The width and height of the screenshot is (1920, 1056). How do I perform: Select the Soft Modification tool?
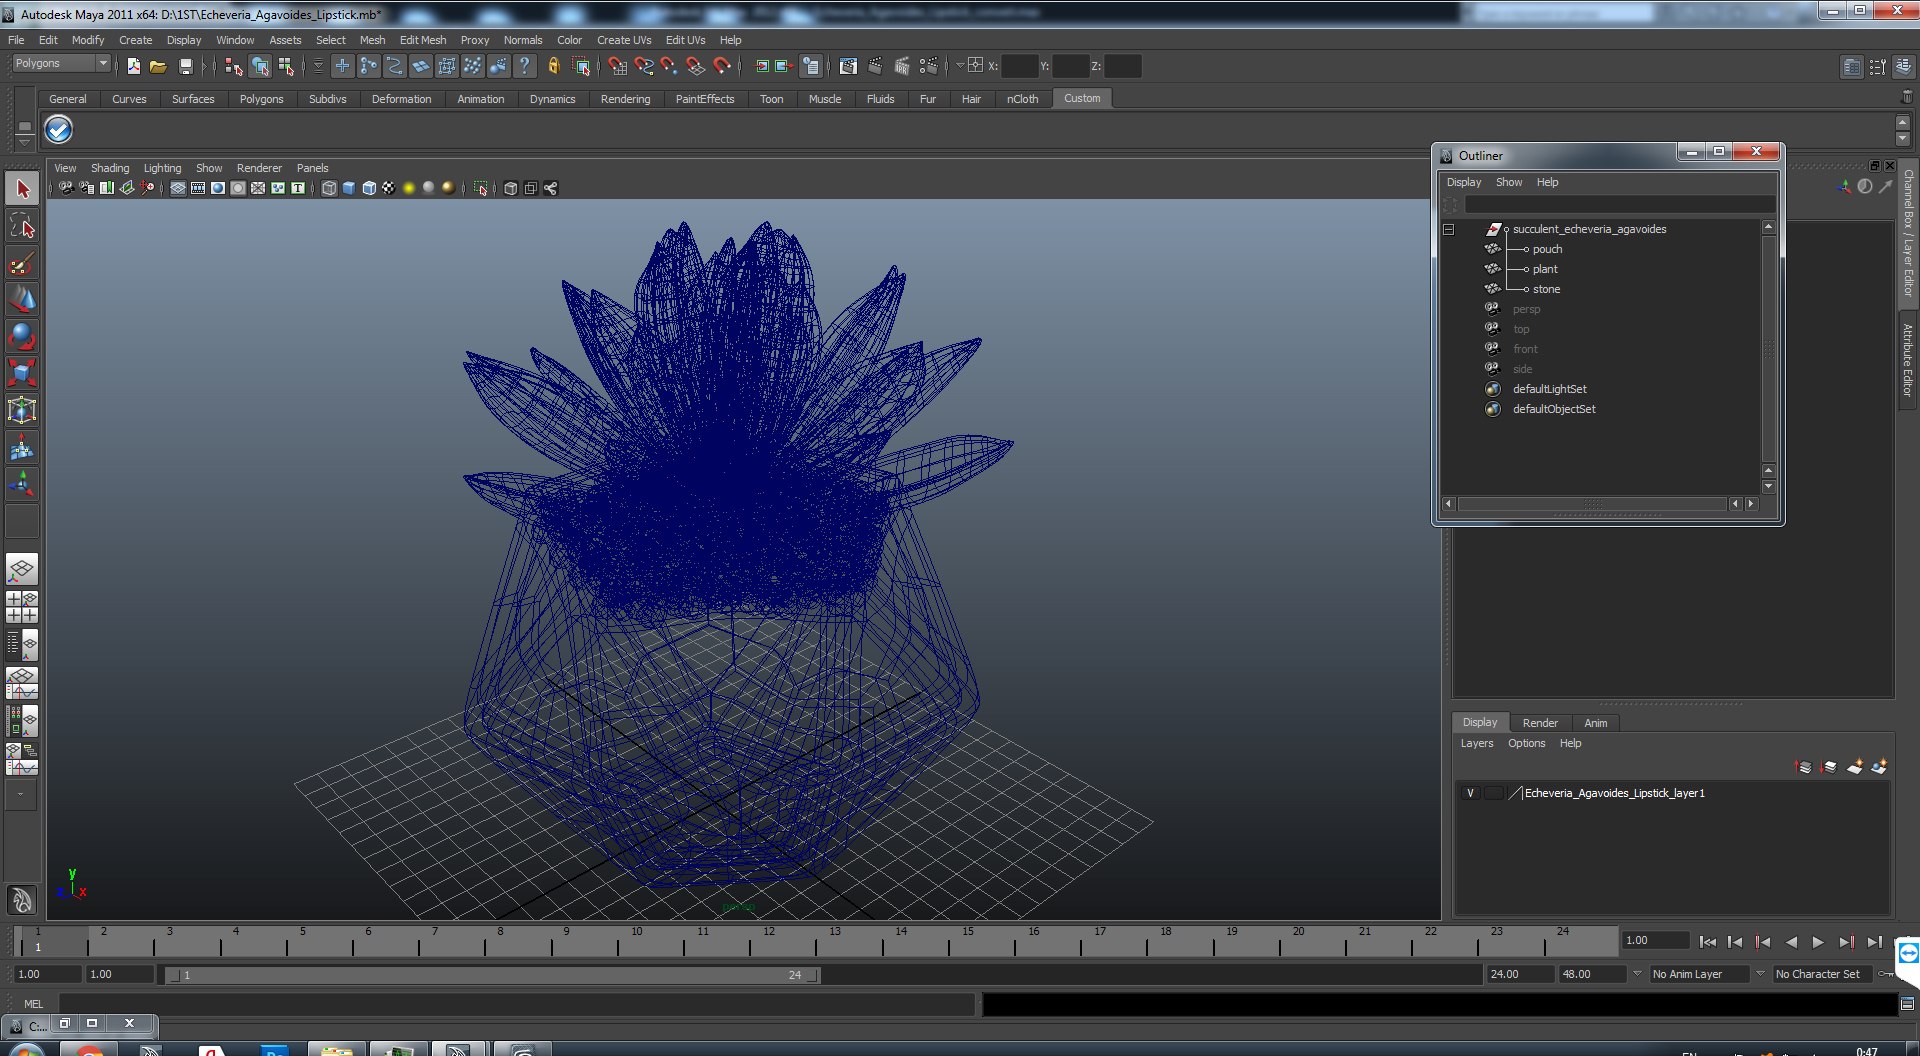click(x=22, y=448)
